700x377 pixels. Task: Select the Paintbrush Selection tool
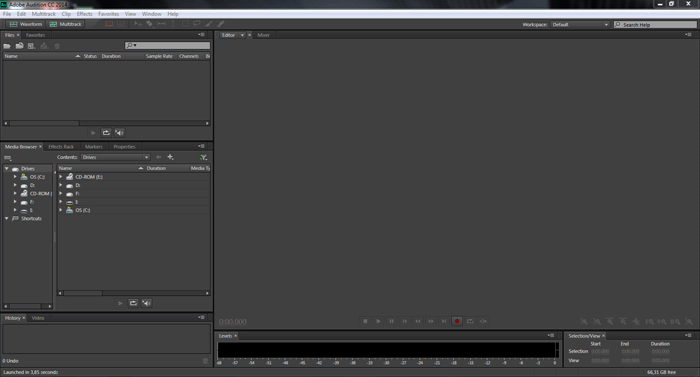click(x=208, y=24)
